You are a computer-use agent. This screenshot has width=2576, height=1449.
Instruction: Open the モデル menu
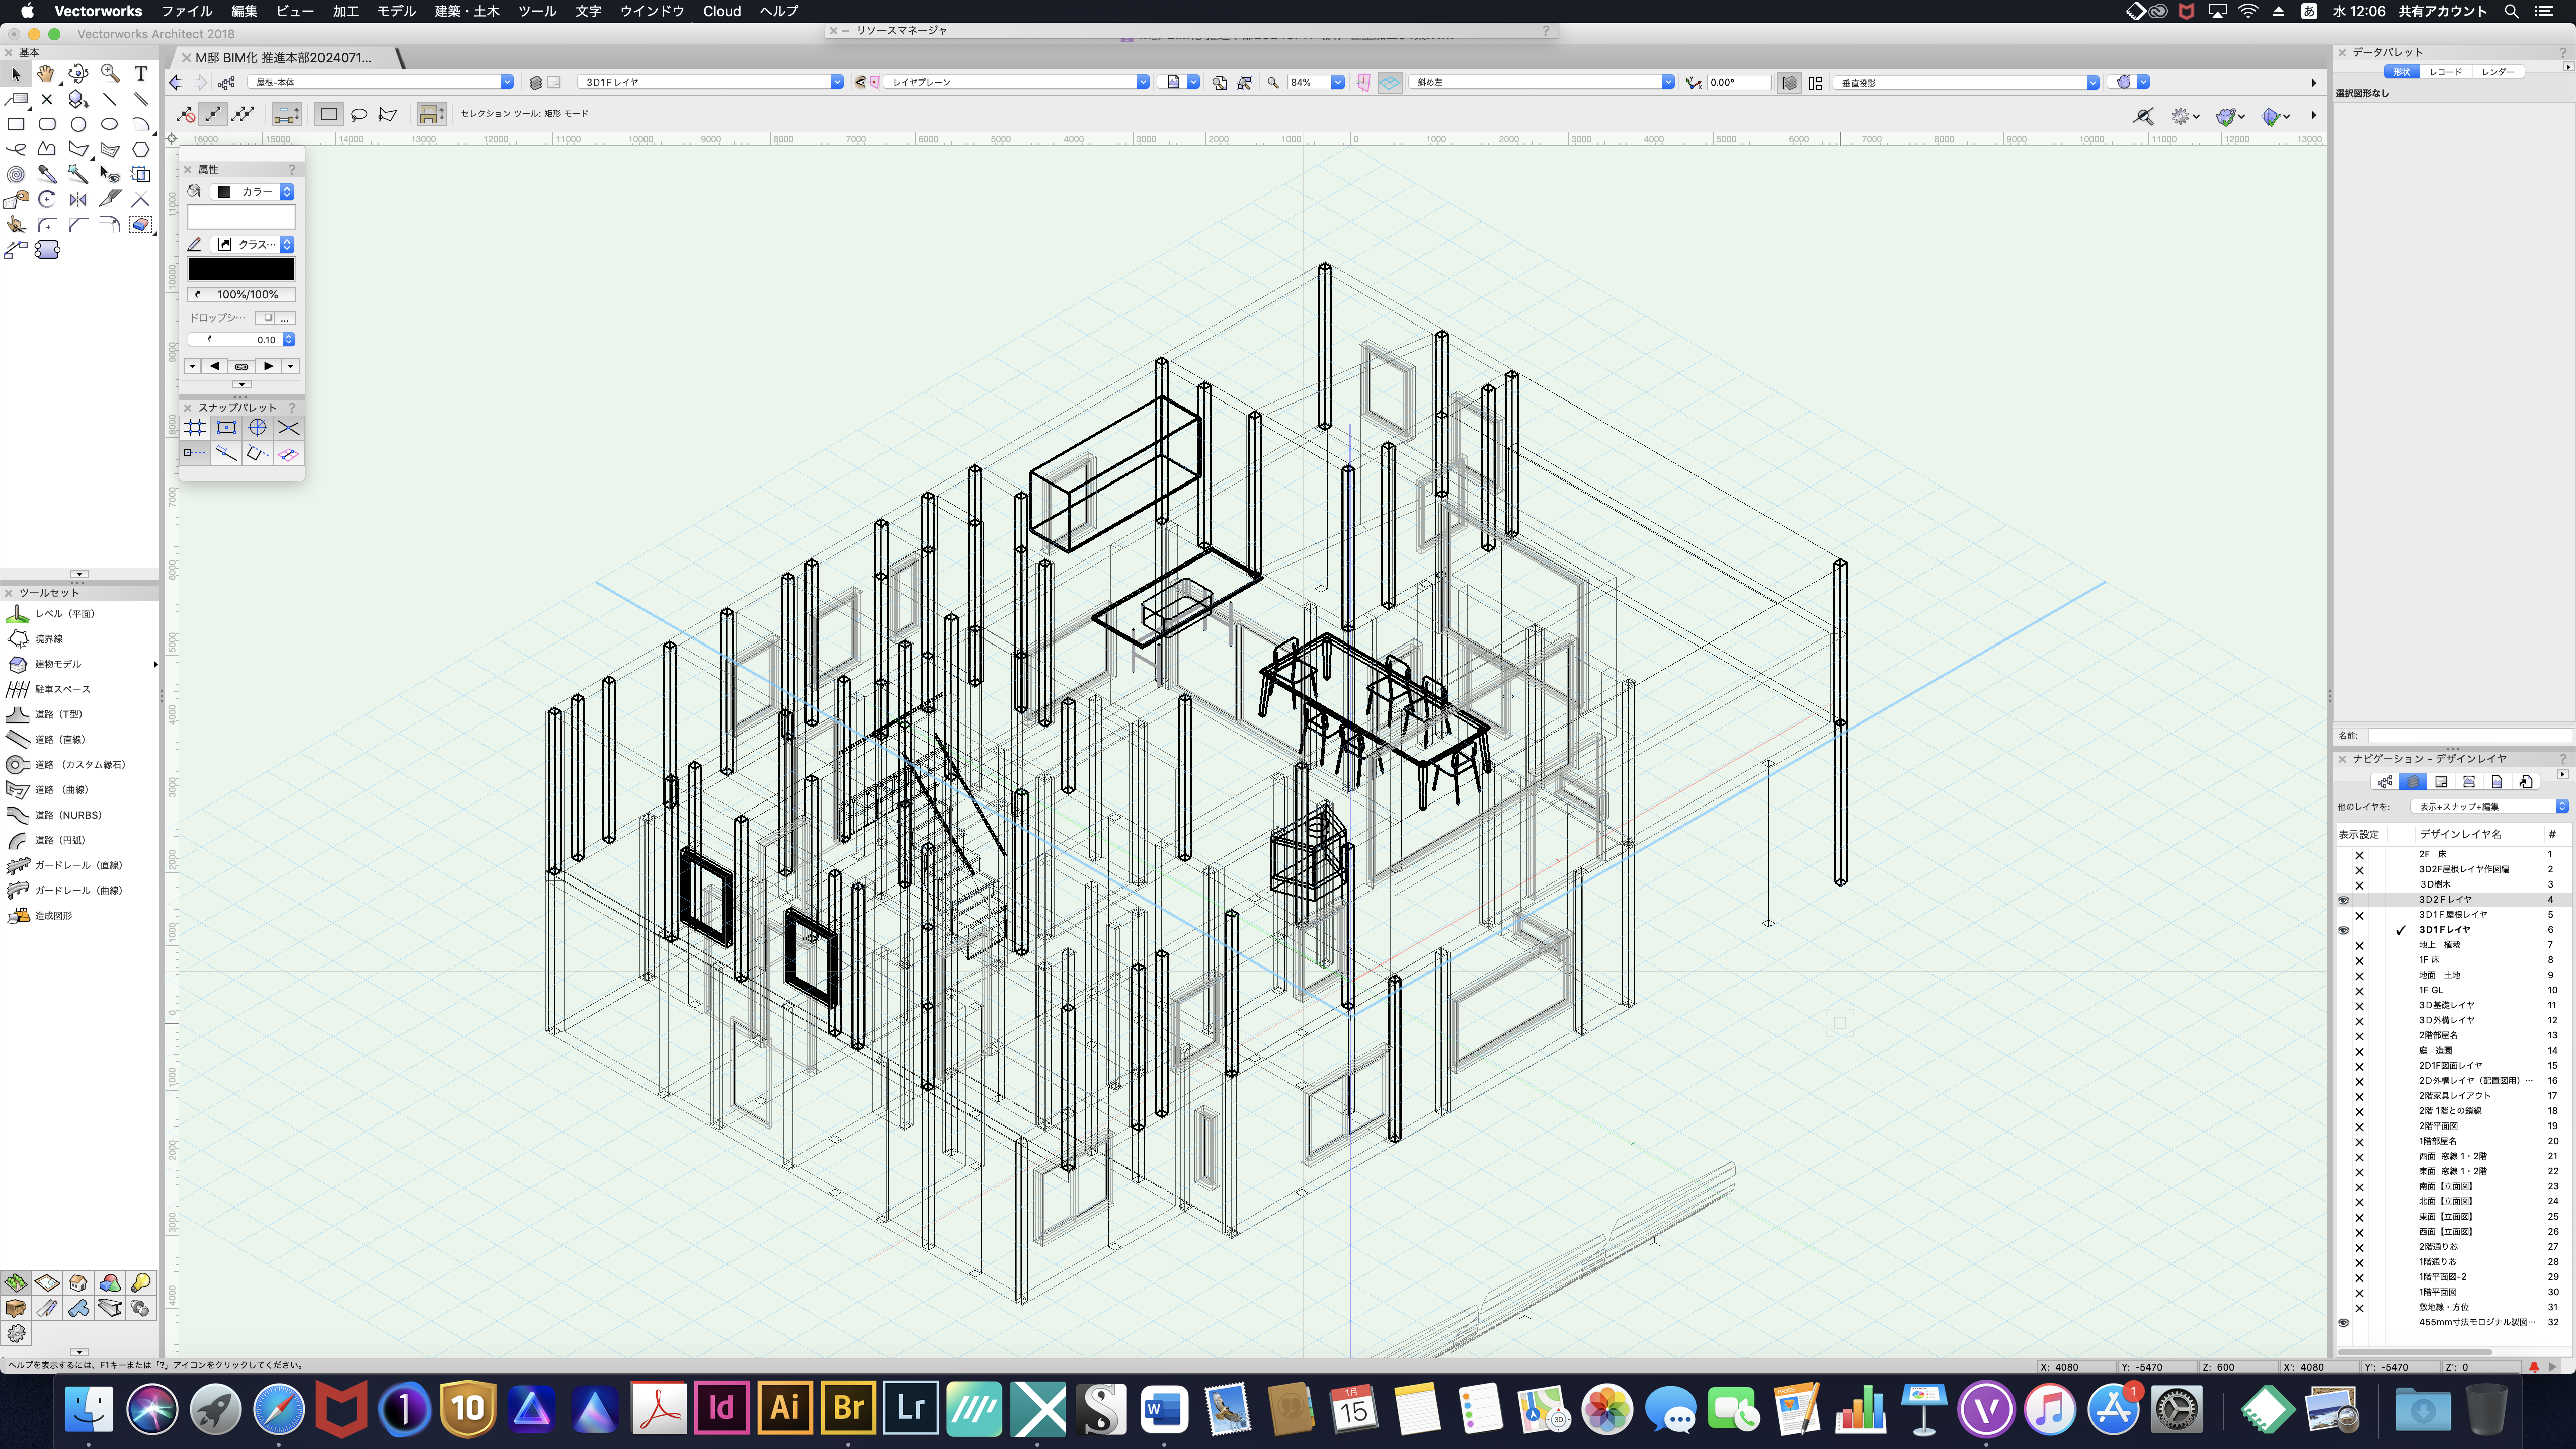[396, 11]
